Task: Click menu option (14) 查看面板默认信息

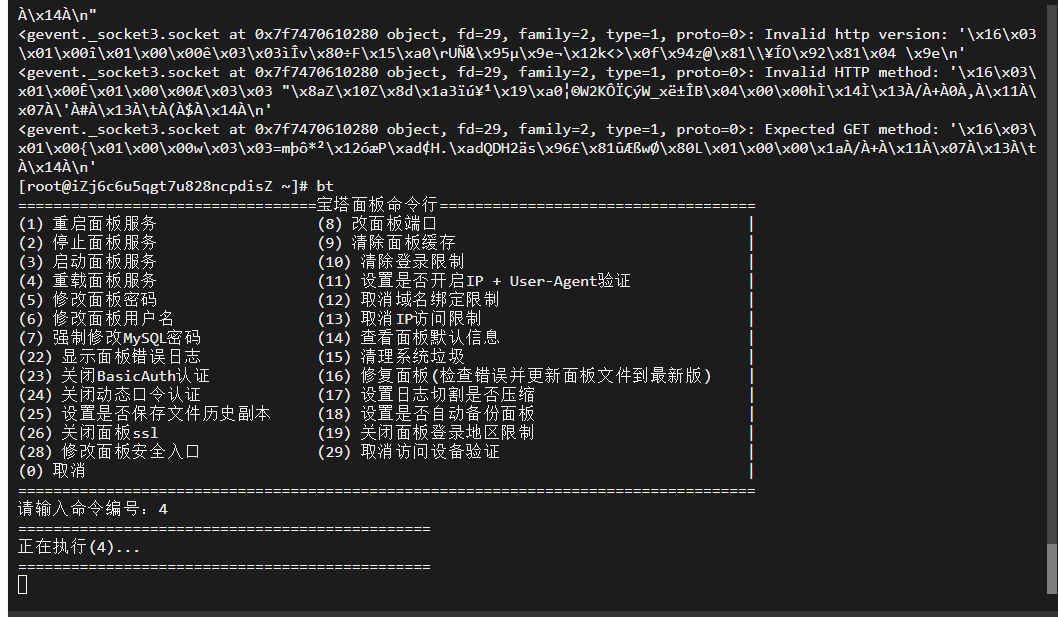Action: tap(408, 338)
